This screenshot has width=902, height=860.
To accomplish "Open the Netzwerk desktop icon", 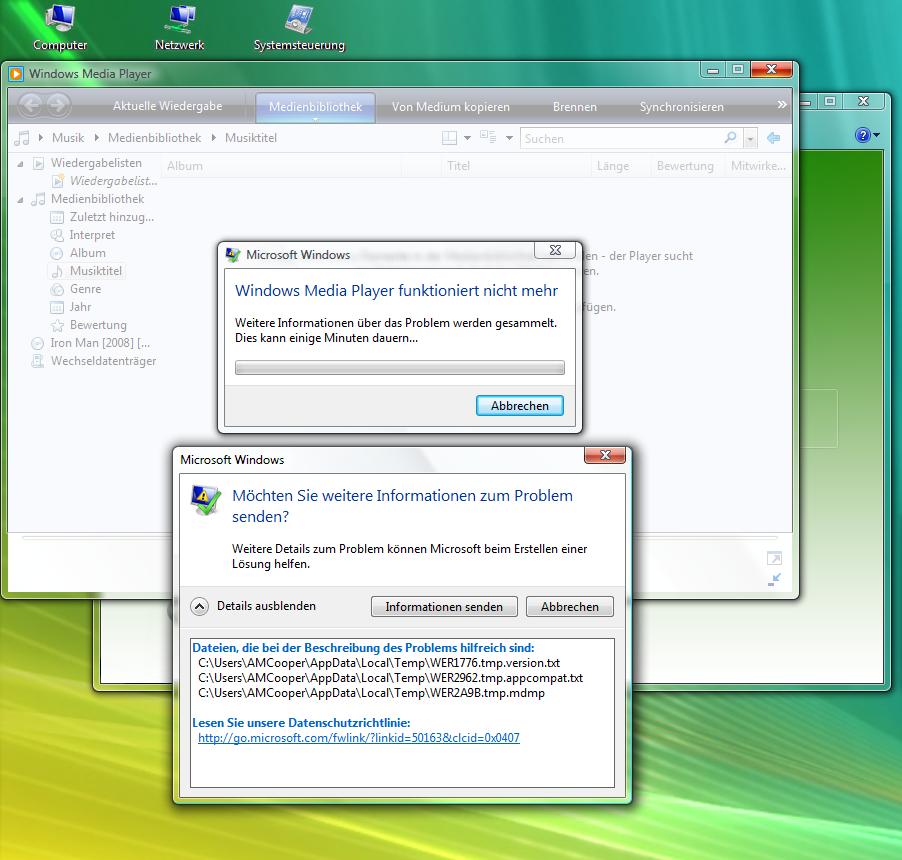I will click(x=179, y=26).
